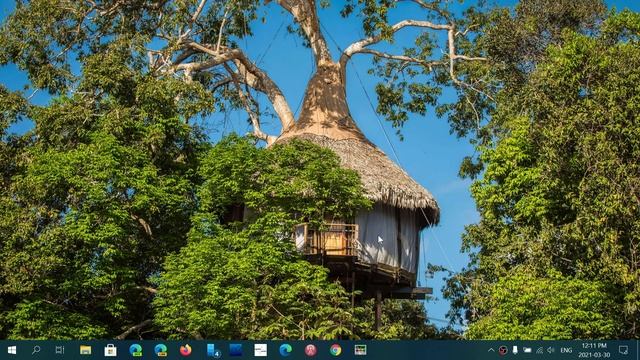Click the safely remove hardware tray icon
The image size is (640, 360).
pos(515,350)
